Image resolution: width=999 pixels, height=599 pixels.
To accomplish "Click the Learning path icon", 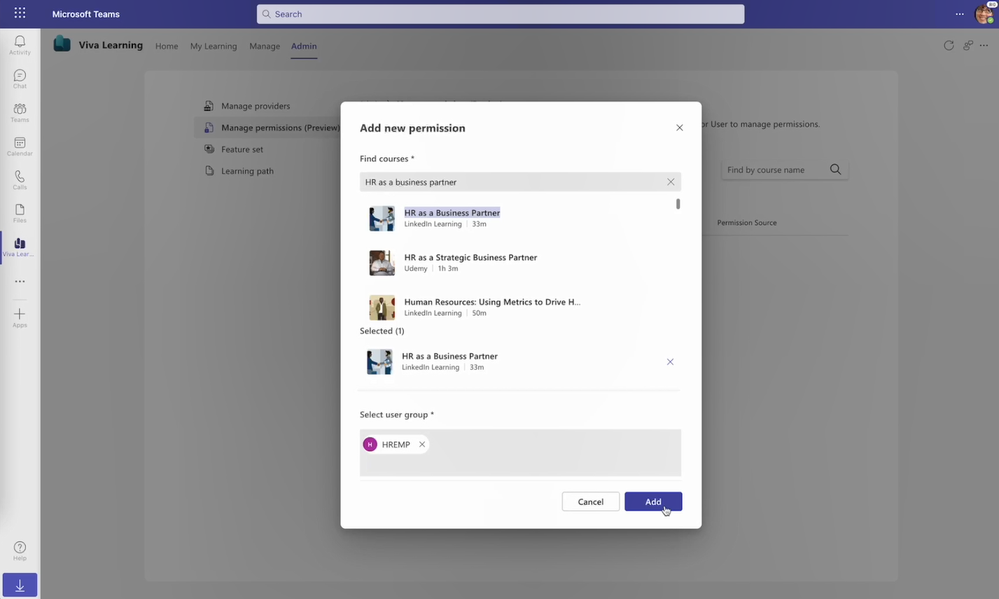I will tap(209, 171).
